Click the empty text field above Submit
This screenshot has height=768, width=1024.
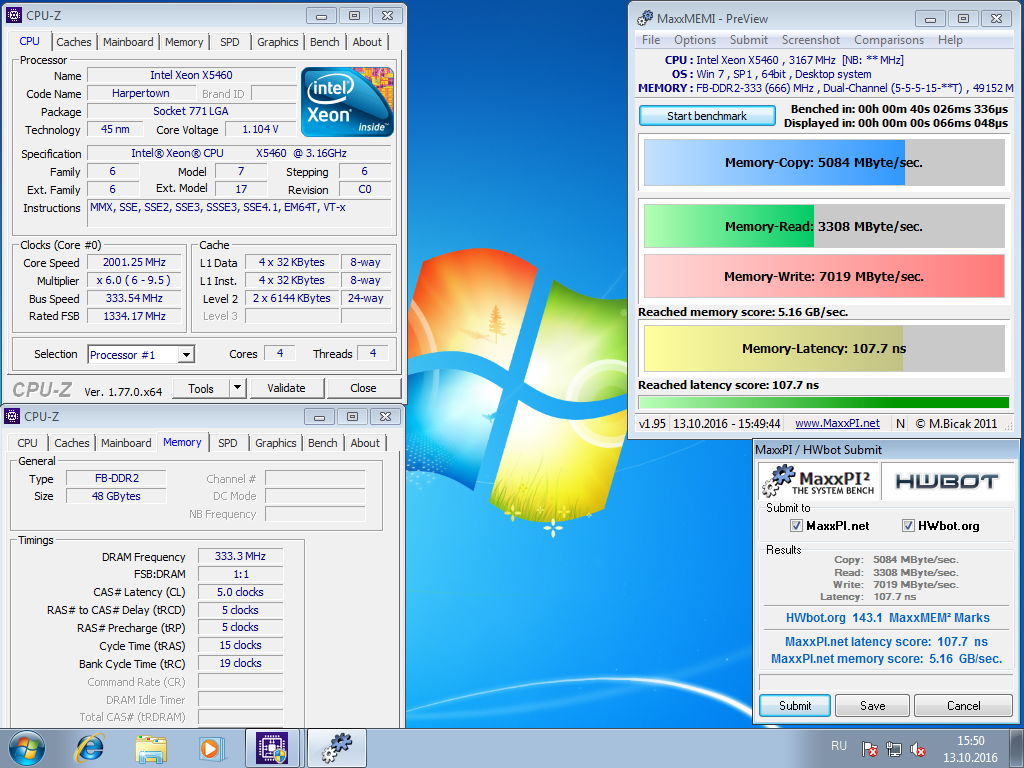click(x=886, y=682)
